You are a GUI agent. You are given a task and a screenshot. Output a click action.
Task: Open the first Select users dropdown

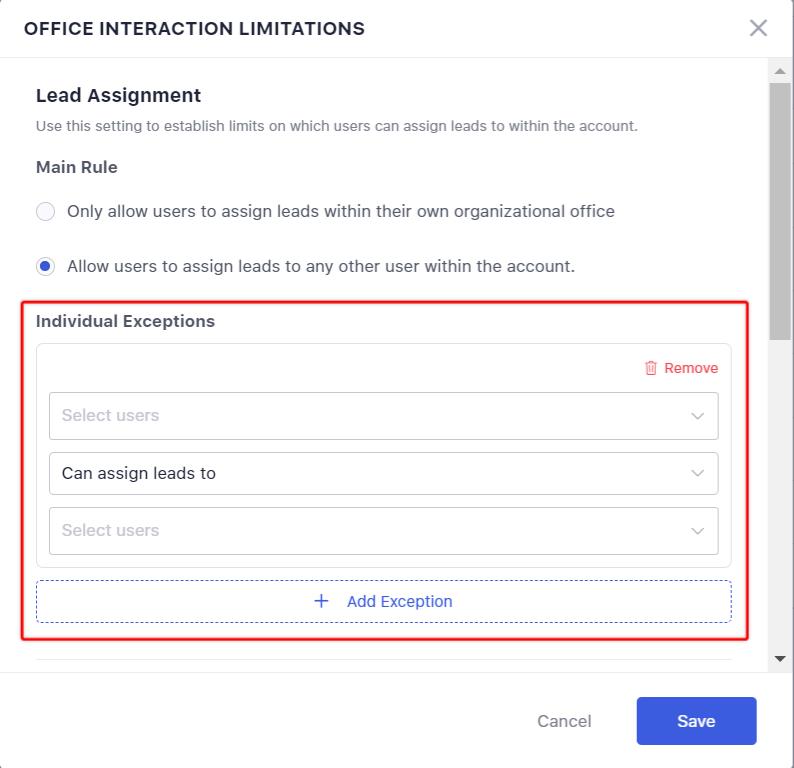(370, 416)
